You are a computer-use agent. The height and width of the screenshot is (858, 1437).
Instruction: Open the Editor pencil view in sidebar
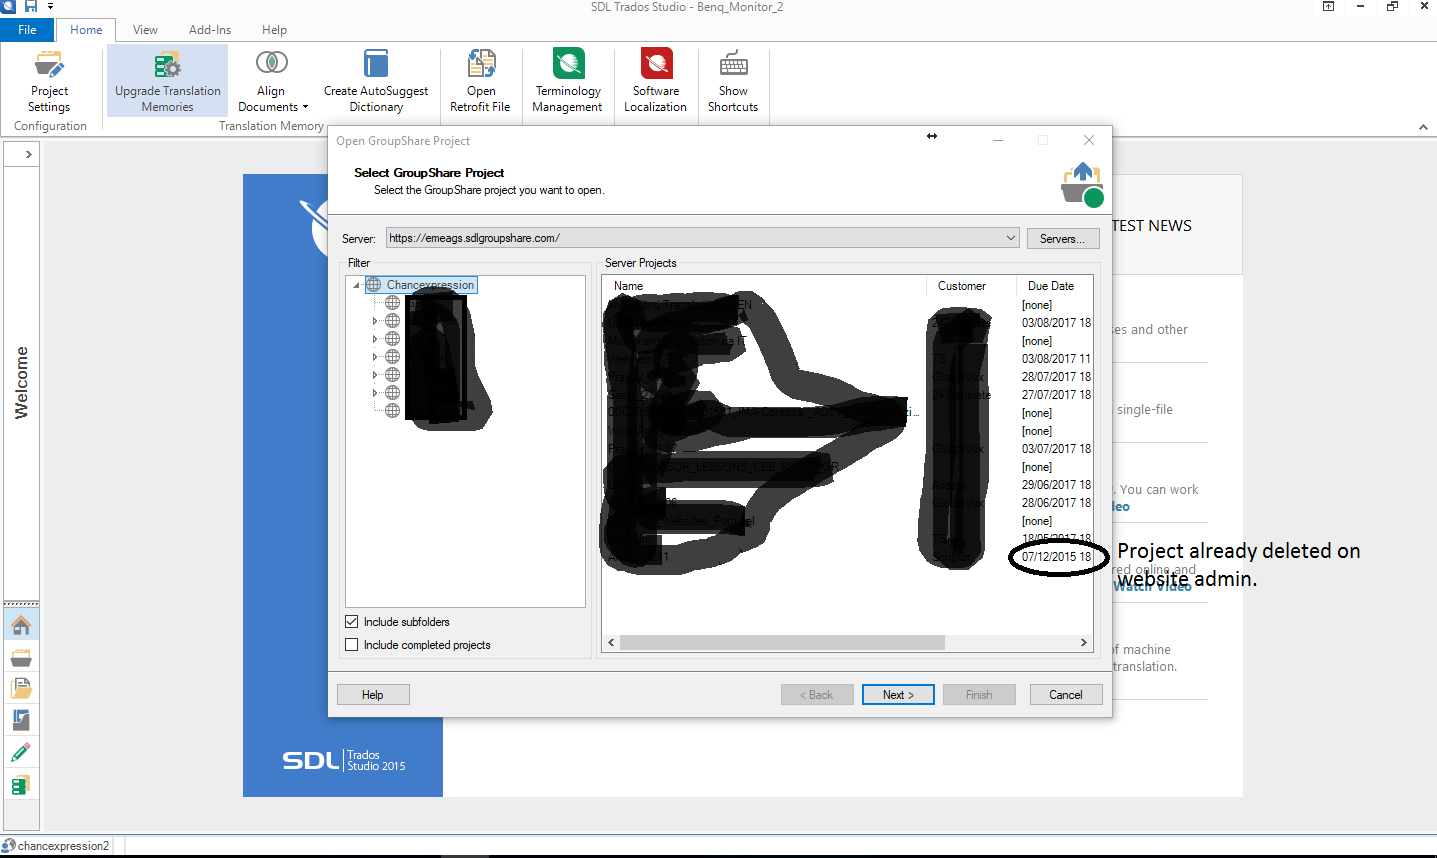pos(21,753)
